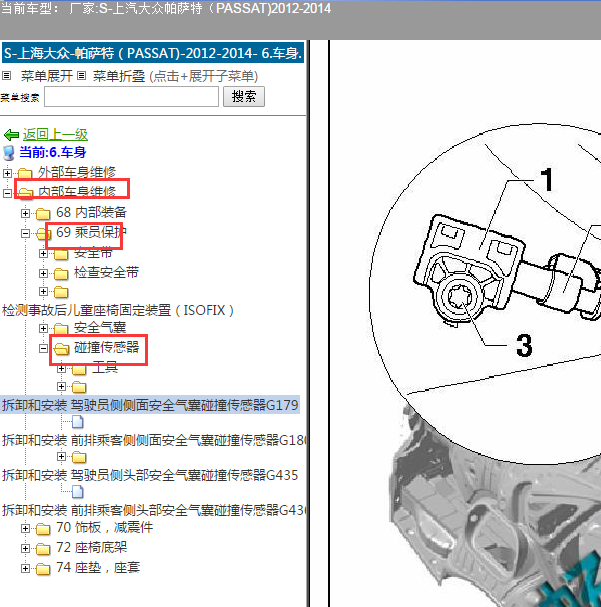The height and width of the screenshot is (607, 601).
Task: Select the 外部车身维修 tree item
Action: pos(77,172)
